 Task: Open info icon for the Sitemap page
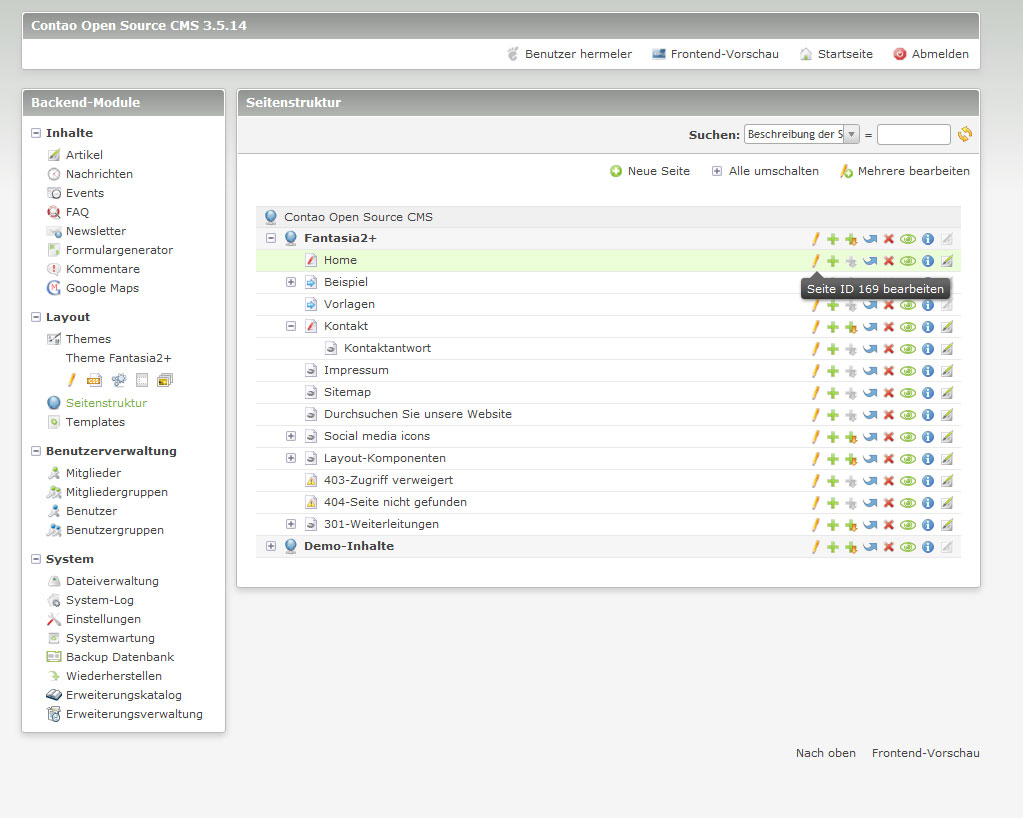point(927,393)
